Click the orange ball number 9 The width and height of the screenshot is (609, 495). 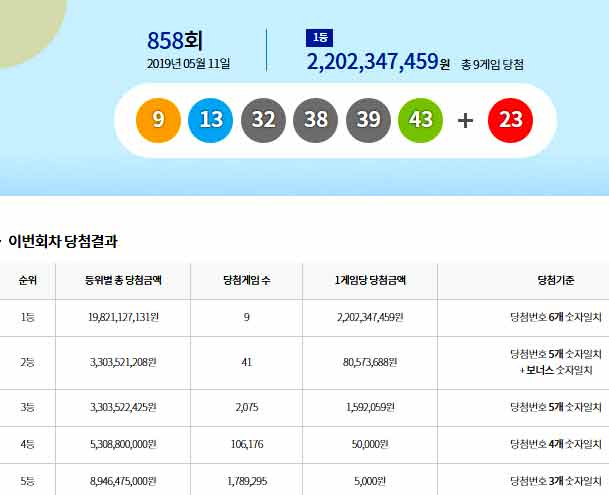coord(158,120)
